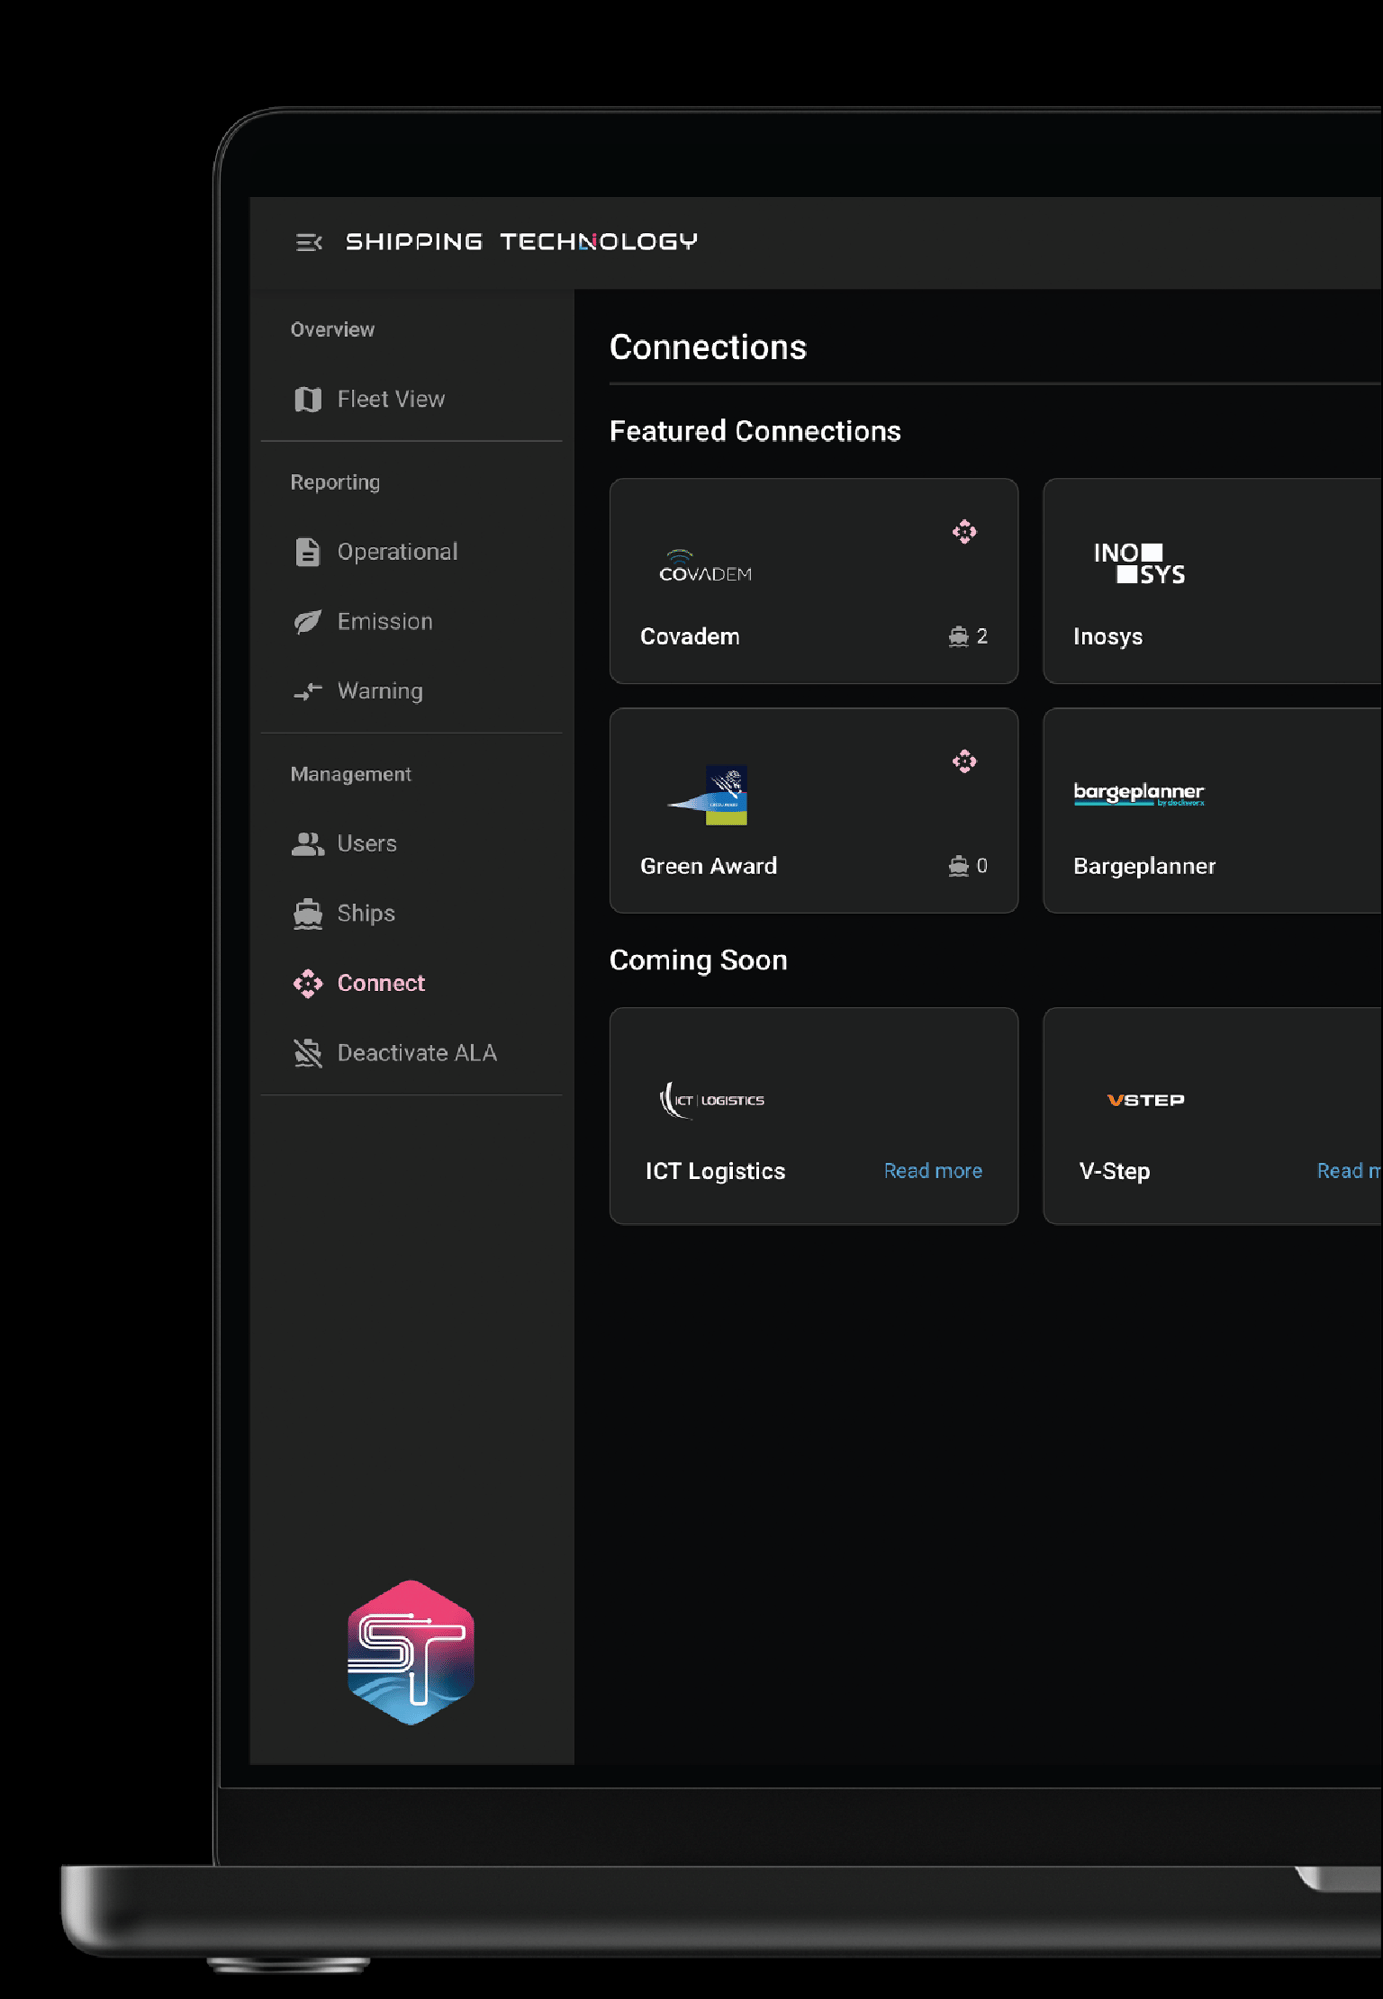The height and width of the screenshot is (1999, 1383).
Task: Select Warning in the Reporting section
Action: tap(379, 691)
